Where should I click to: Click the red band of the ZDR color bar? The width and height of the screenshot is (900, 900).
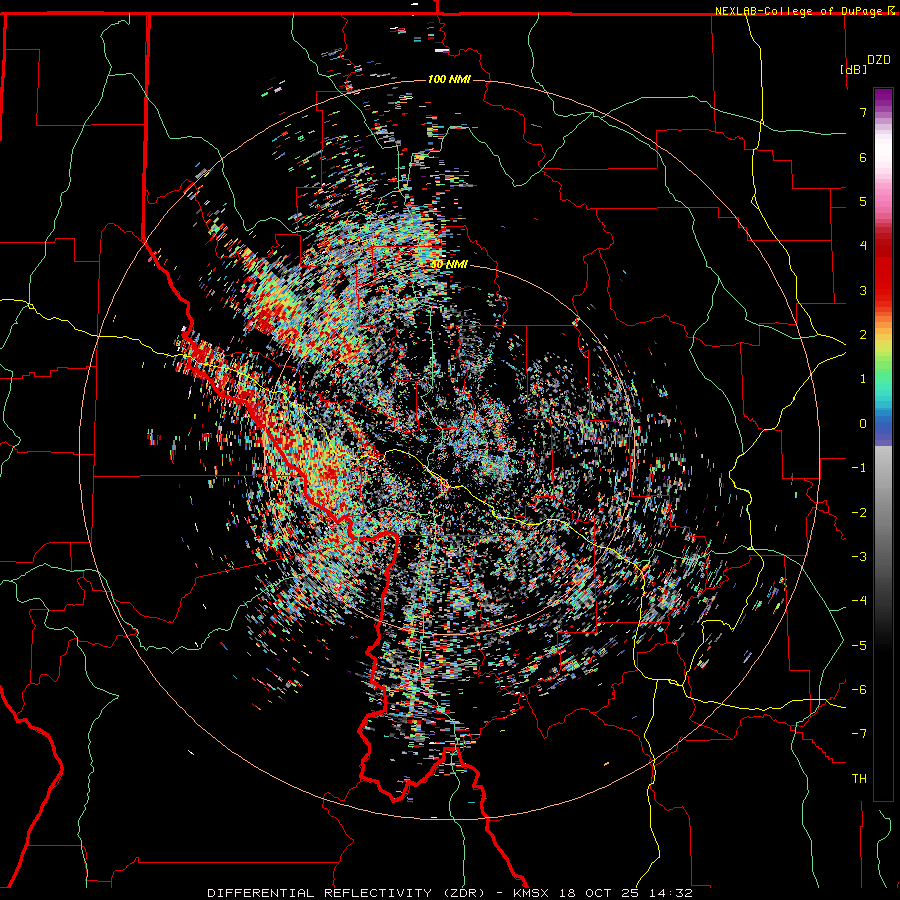tap(883, 270)
